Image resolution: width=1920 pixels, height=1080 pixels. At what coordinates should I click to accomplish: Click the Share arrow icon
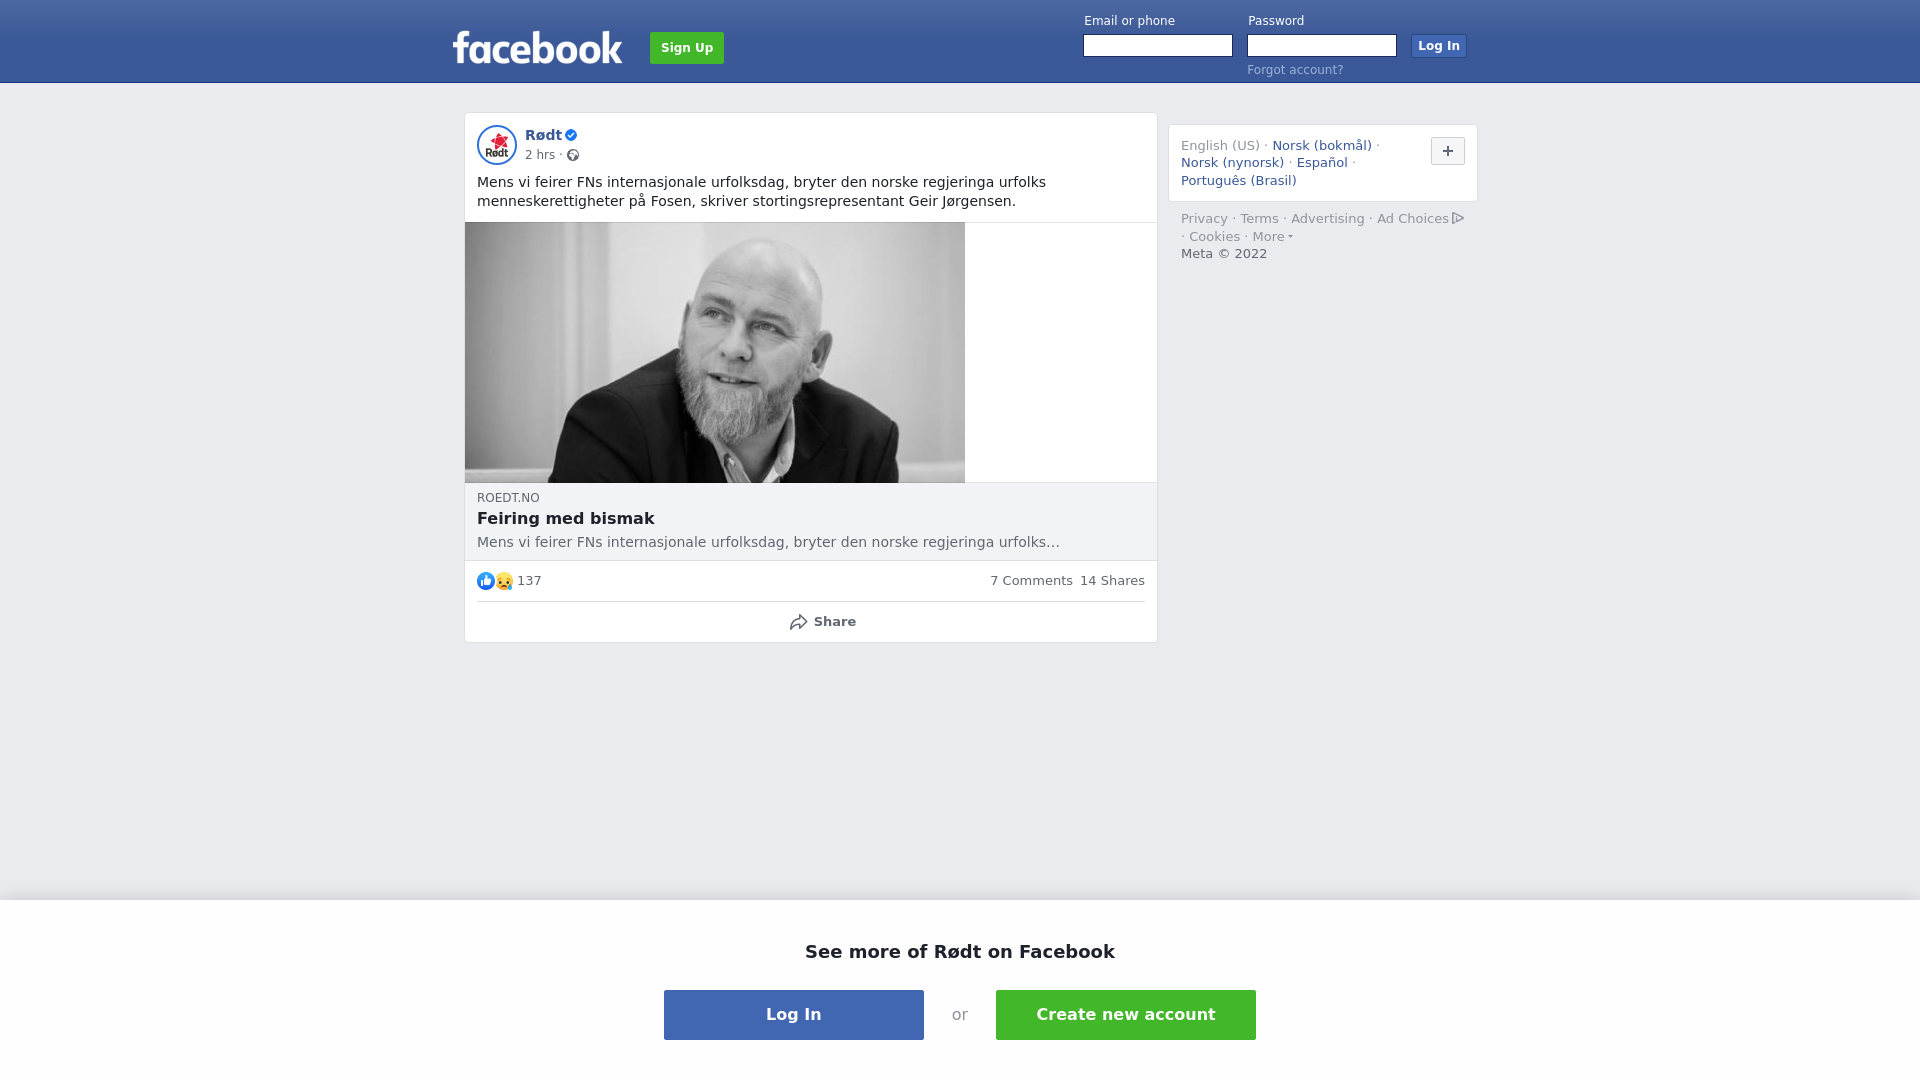[x=799, y=622]
